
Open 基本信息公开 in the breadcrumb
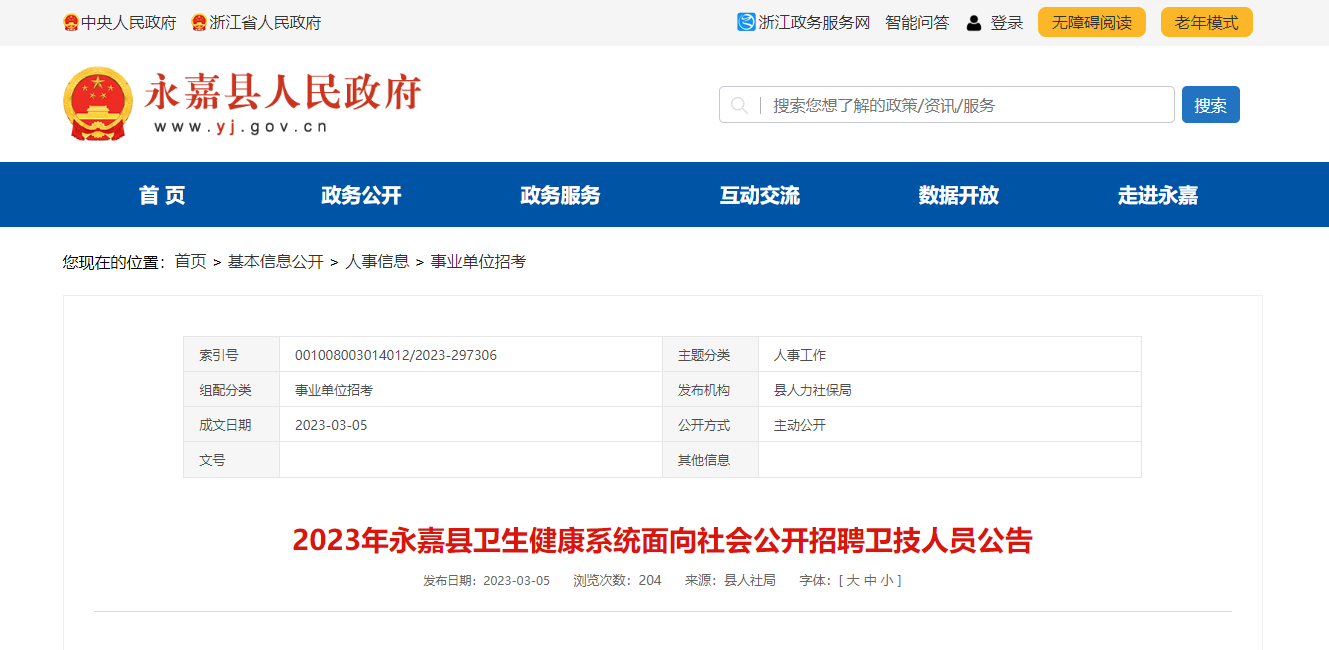click(x=275, y=261)
